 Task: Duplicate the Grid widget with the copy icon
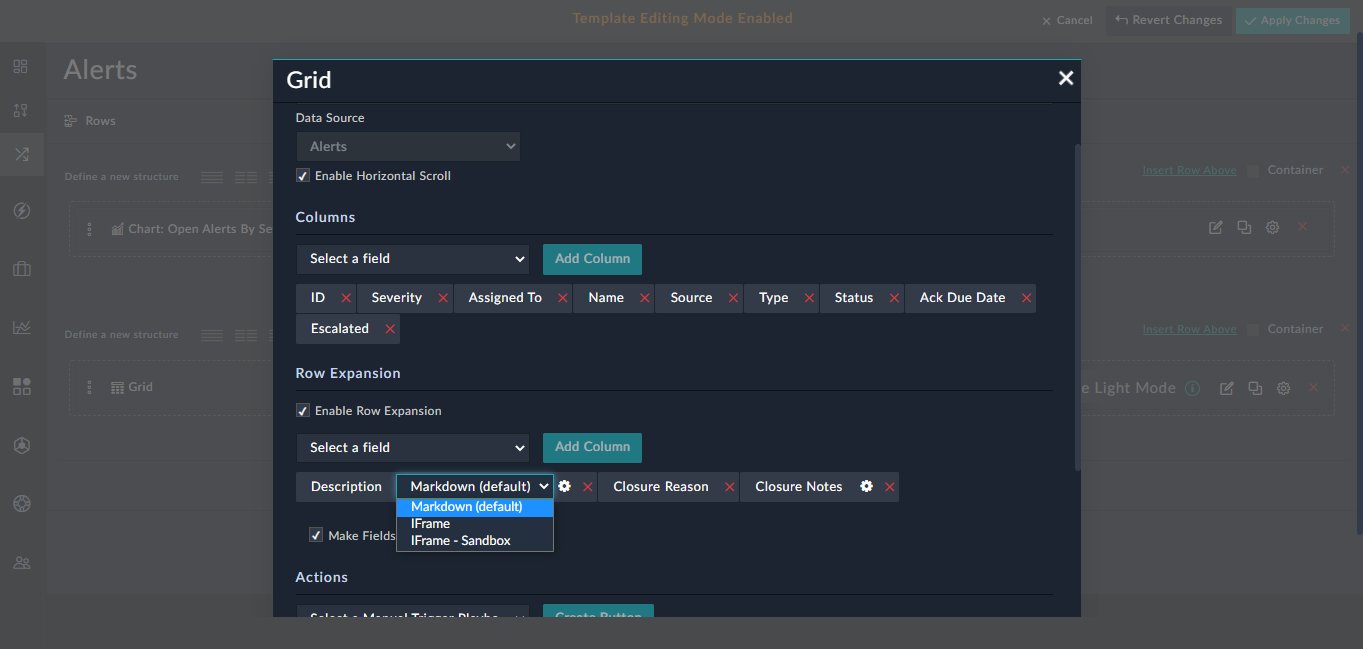click(1255, 388)
